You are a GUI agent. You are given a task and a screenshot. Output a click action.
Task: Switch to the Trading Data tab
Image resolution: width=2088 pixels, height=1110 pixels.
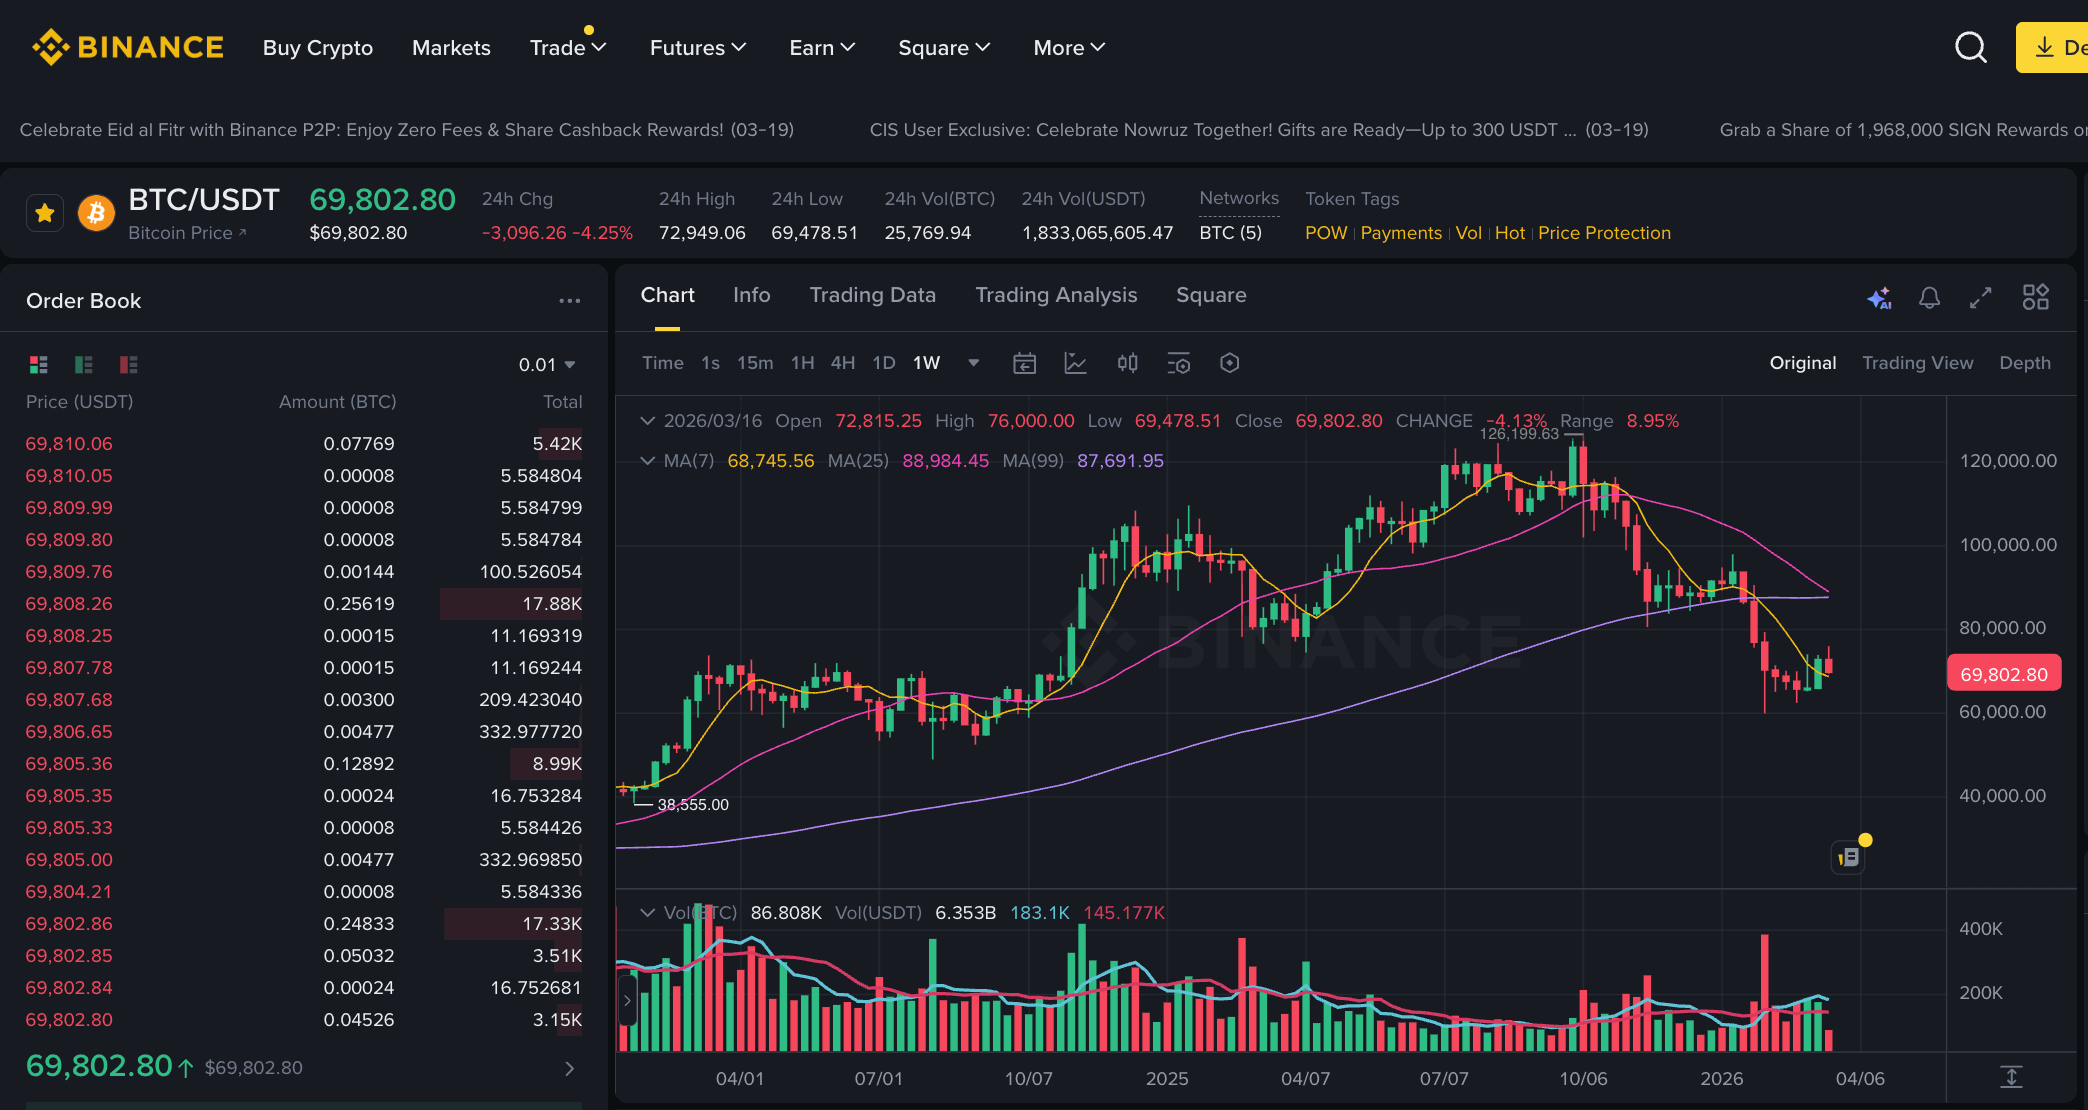[872, 295]
